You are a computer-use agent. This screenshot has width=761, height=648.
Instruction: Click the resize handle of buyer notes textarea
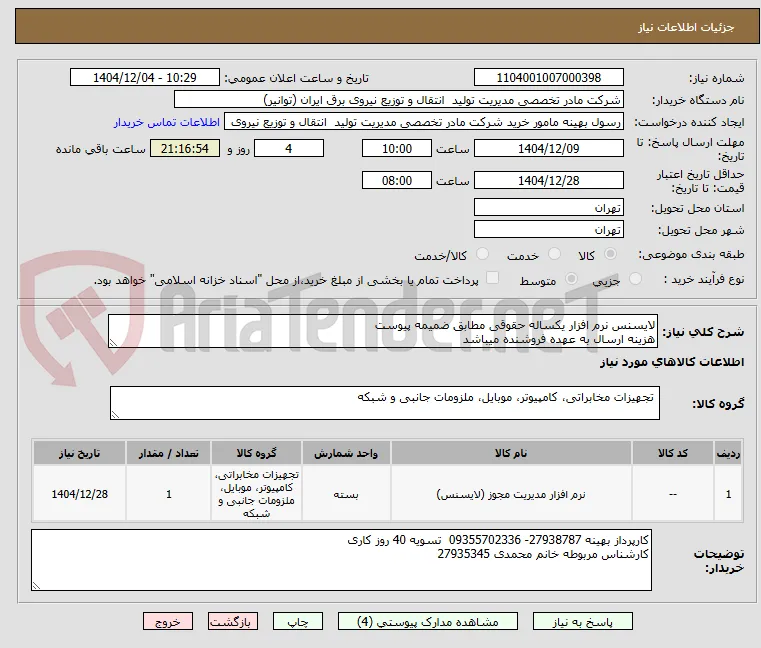36,586
